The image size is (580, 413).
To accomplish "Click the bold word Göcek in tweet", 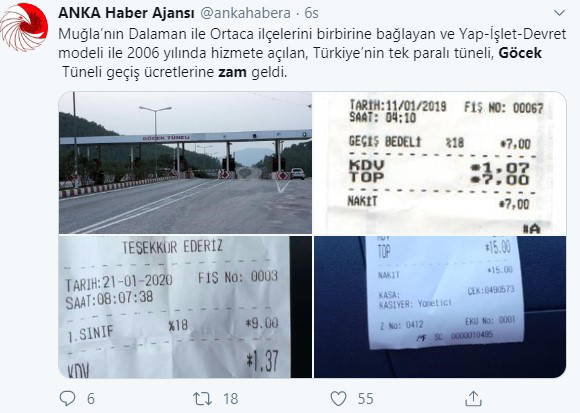I will pyautogui.click(x=520, y=53).
